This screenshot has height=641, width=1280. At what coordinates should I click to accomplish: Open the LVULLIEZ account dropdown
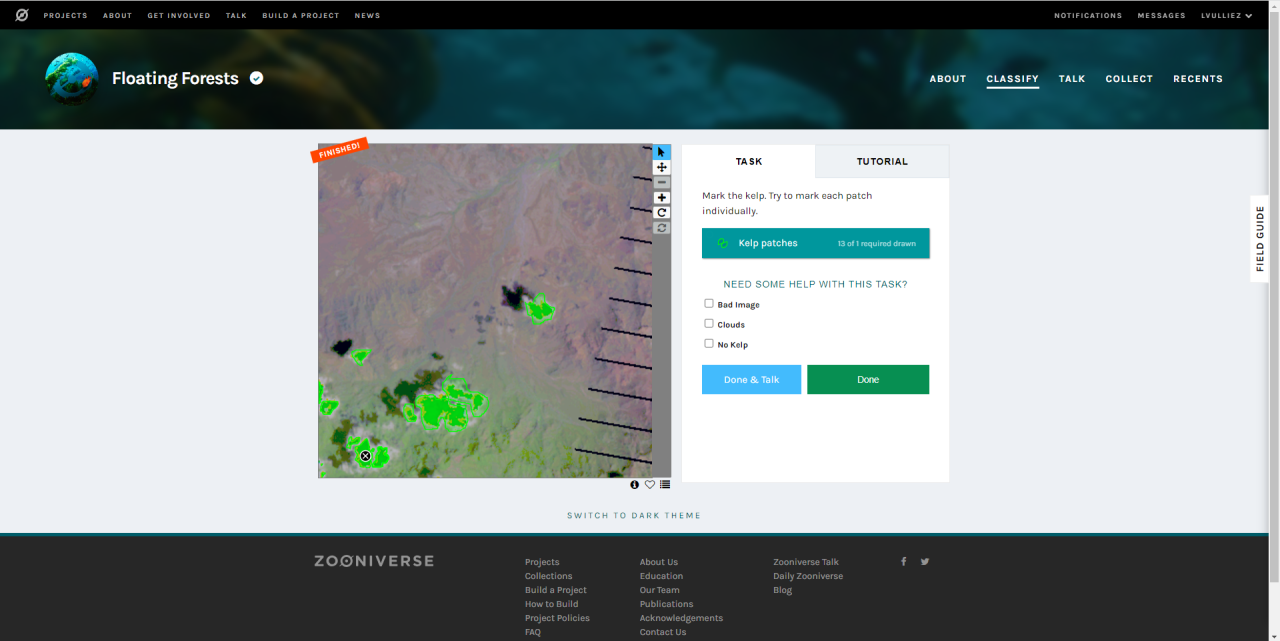(x=1227, y=16)
